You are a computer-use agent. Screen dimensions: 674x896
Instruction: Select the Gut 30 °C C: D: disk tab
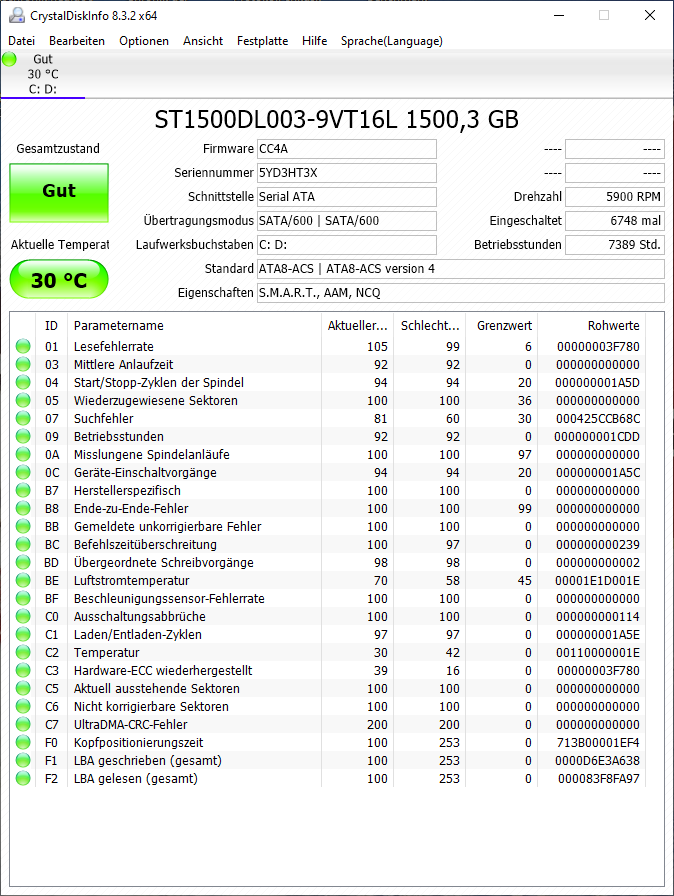coord(43,74)
